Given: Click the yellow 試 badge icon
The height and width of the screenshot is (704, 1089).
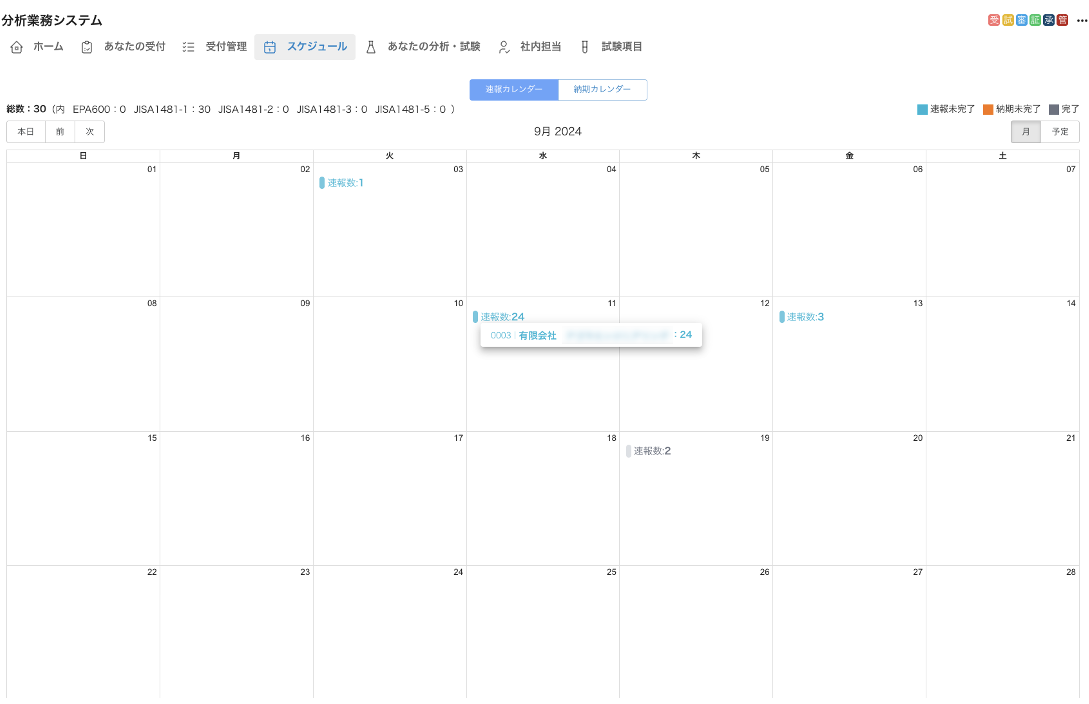Looking at the screenshot, I should click(x=1007, y=20).
